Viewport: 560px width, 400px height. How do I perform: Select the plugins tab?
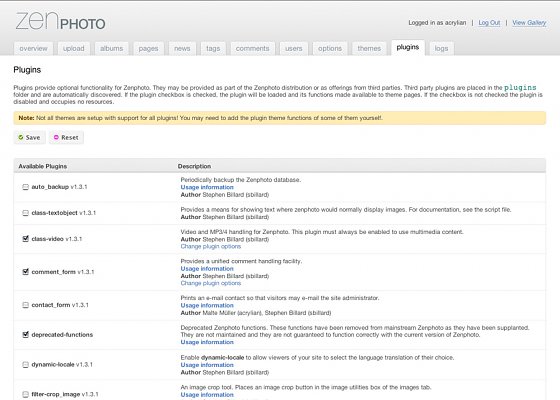tap(408, 48)
